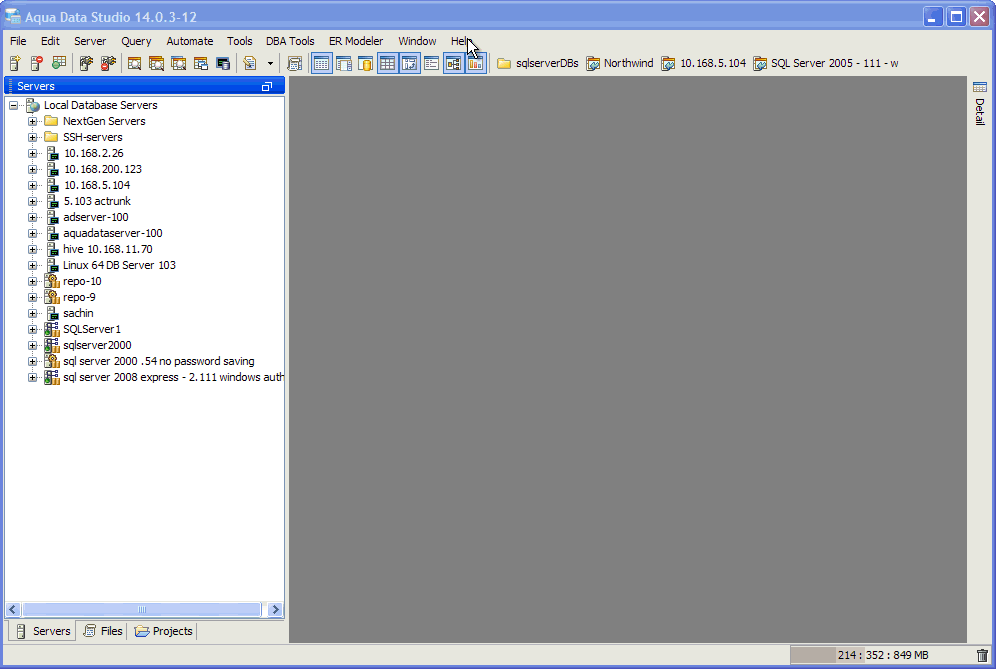Open the SQL Server 2005 - 111 bookmark
The width and height of the screenshot is (996, 669).
click(x=826, y=63)
